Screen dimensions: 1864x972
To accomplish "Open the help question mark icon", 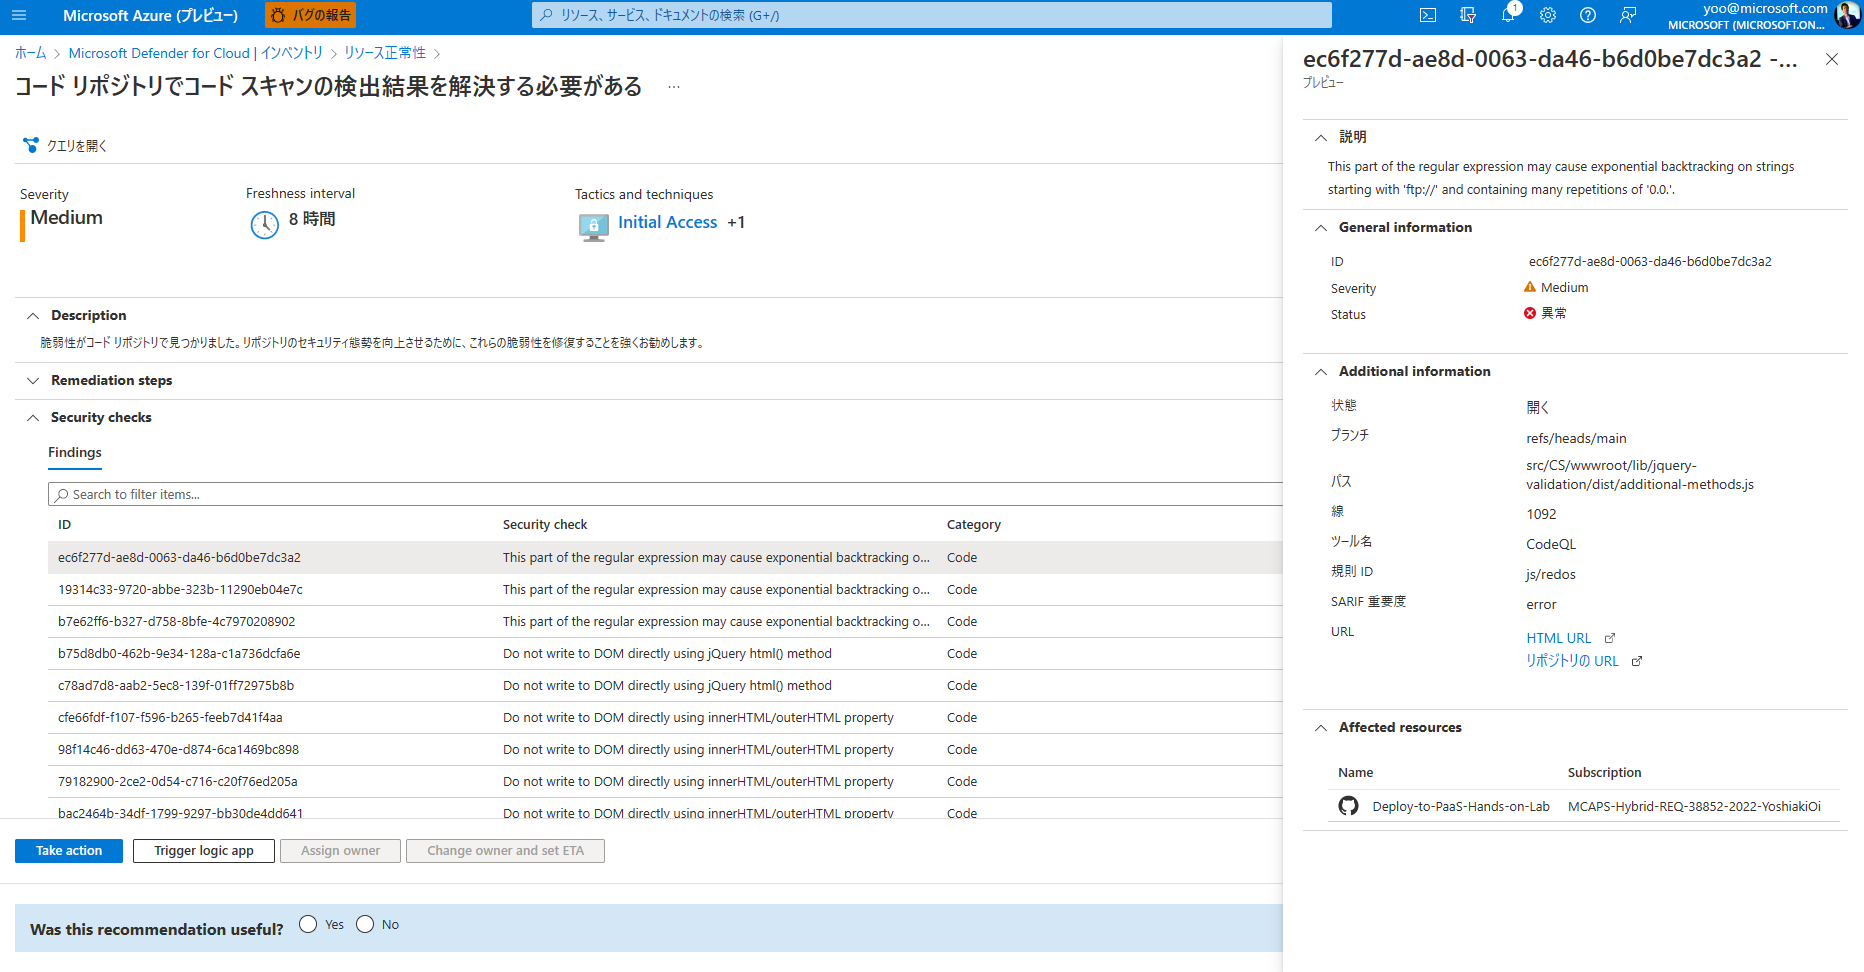I will coord(1587,15).
